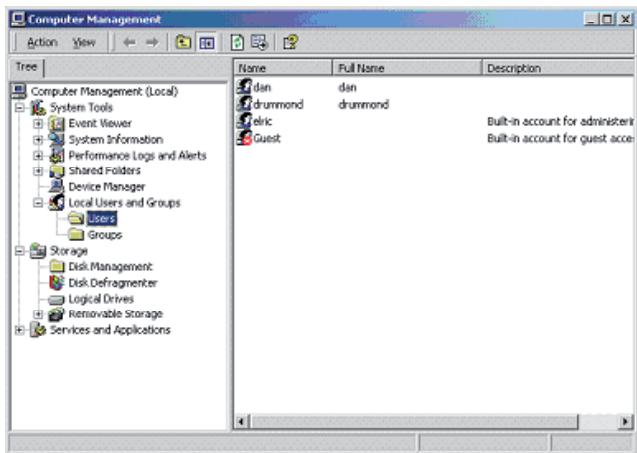The image size is (637, 453).
Task: Click the Local Users and Groups icon
Action: pos(56,202)
